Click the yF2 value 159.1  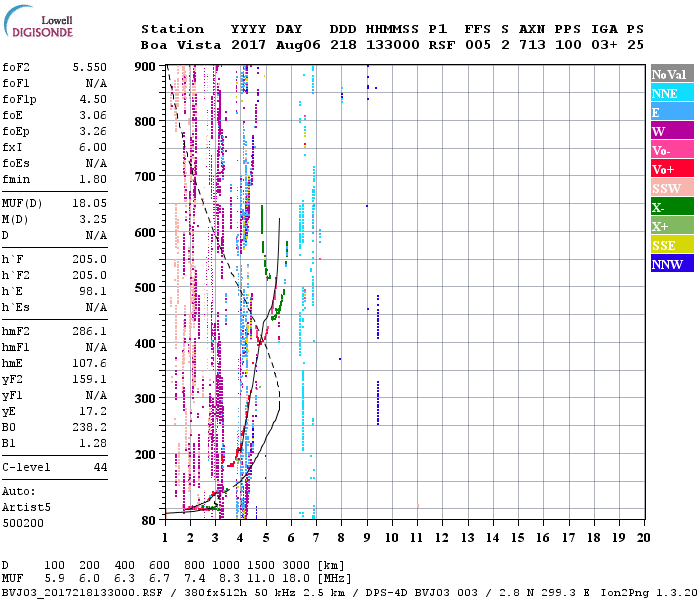(89, 379)
